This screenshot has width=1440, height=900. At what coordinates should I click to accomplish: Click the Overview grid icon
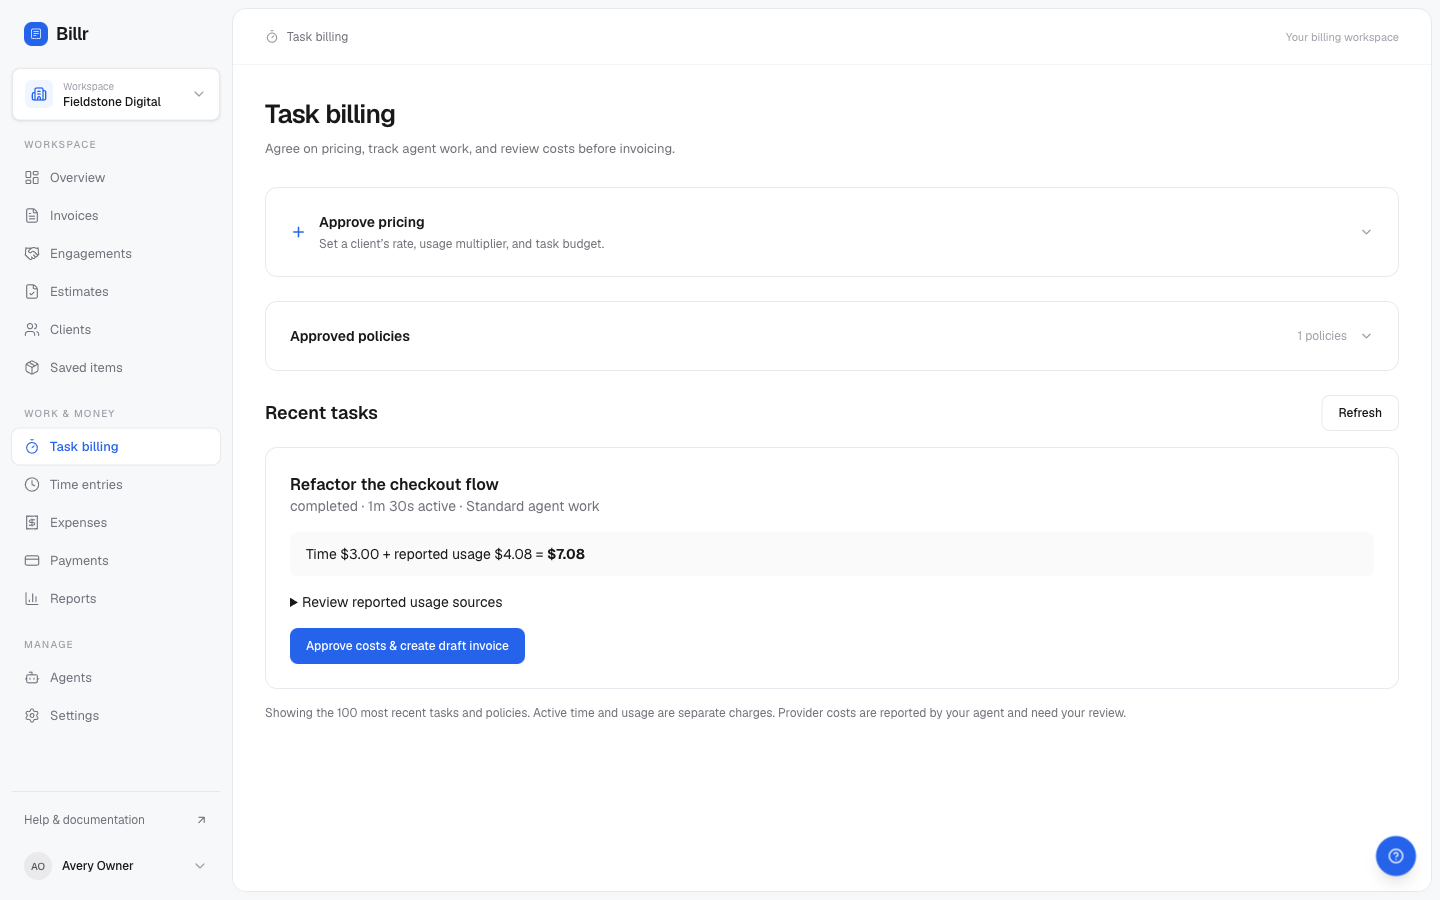32,178
